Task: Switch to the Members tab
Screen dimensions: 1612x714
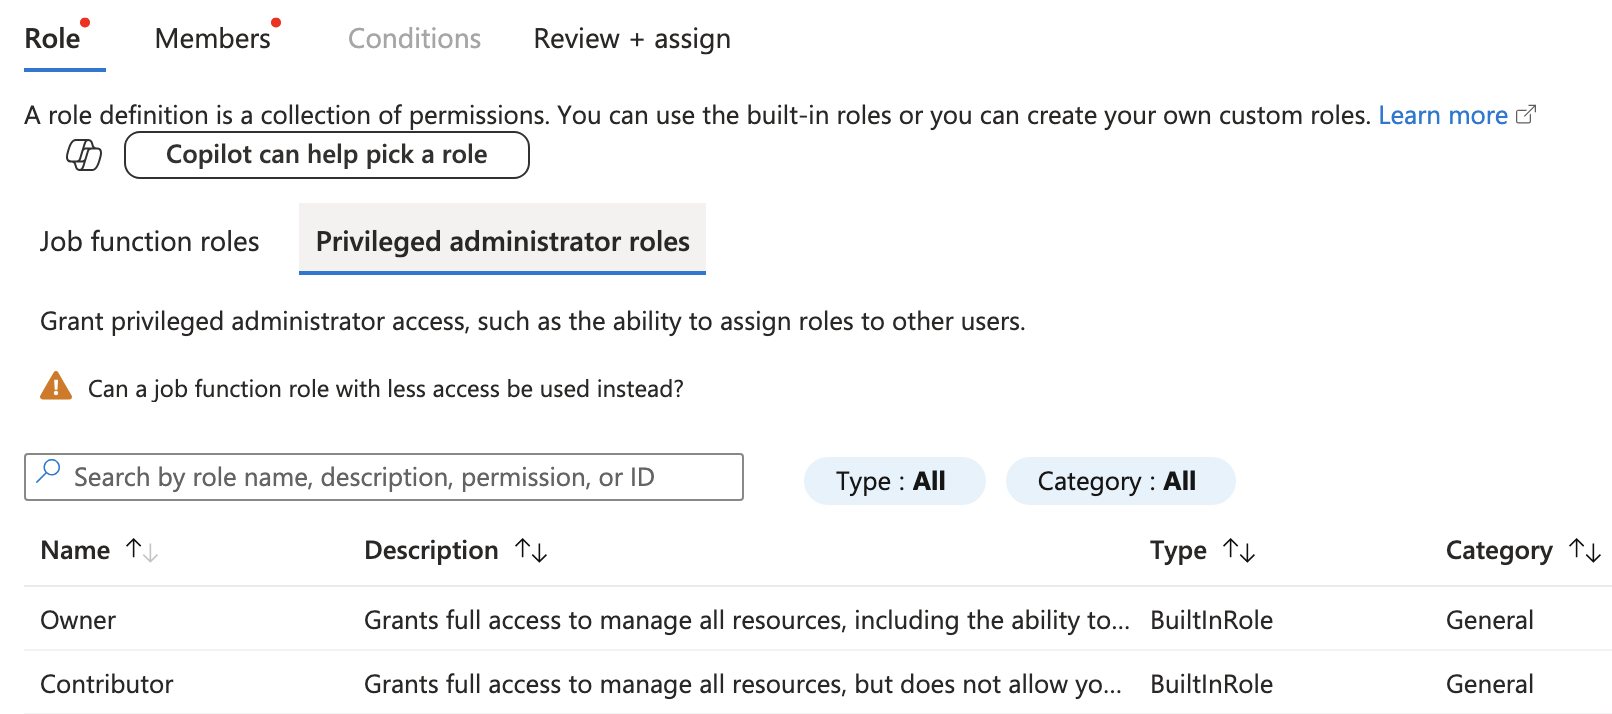Action: pyautogui.click(x=213, y=39)
